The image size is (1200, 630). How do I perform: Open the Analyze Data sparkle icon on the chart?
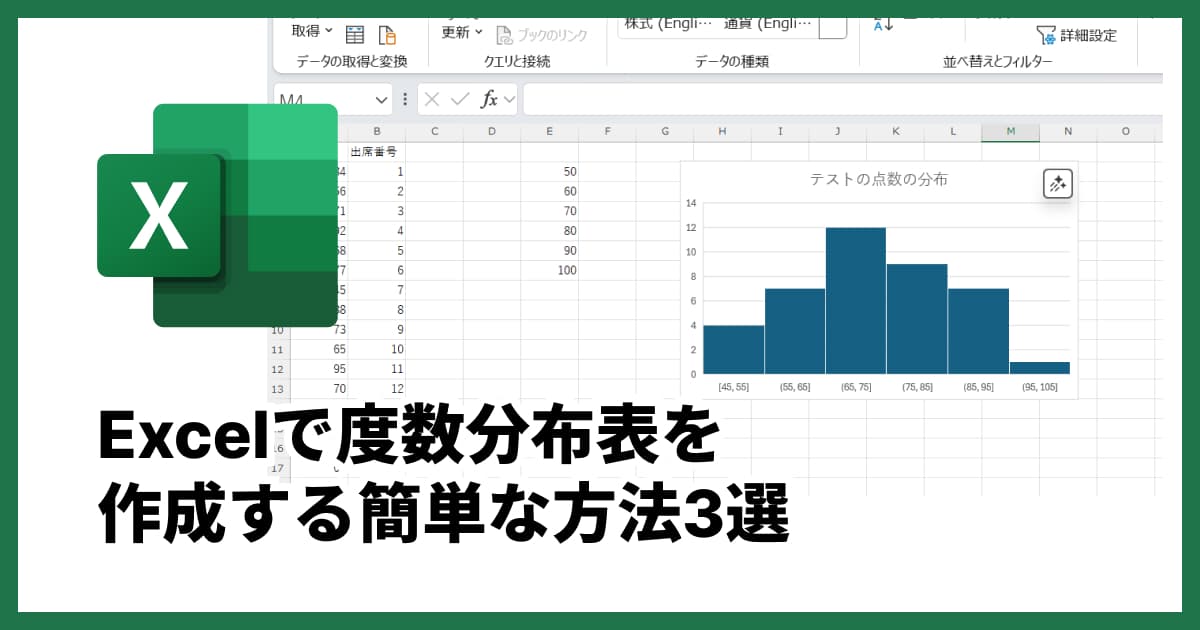pos(1057,184)
